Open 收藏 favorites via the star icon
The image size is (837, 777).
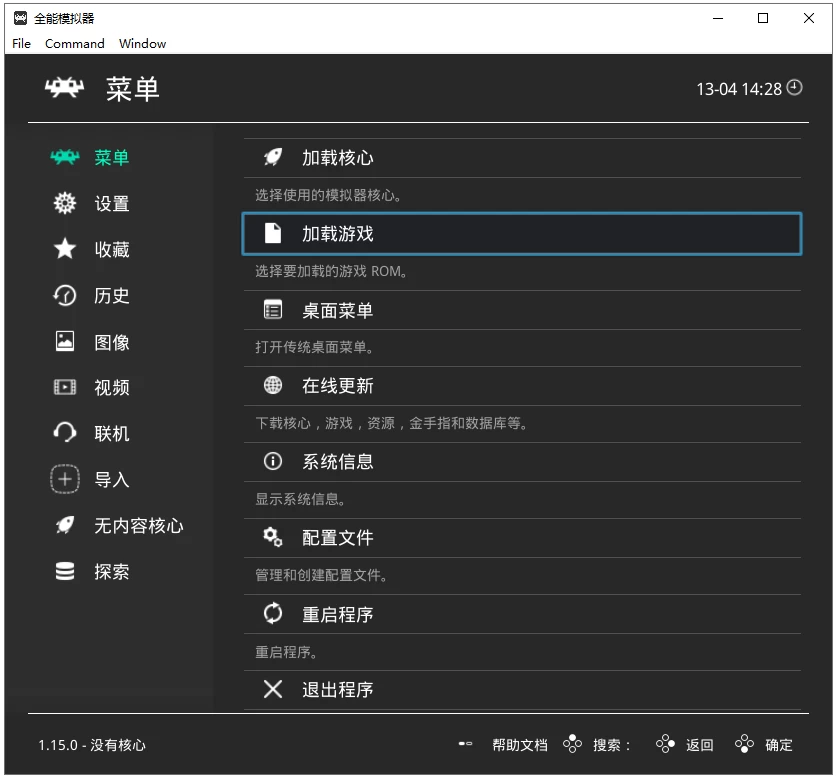click(x=64, y=249)
